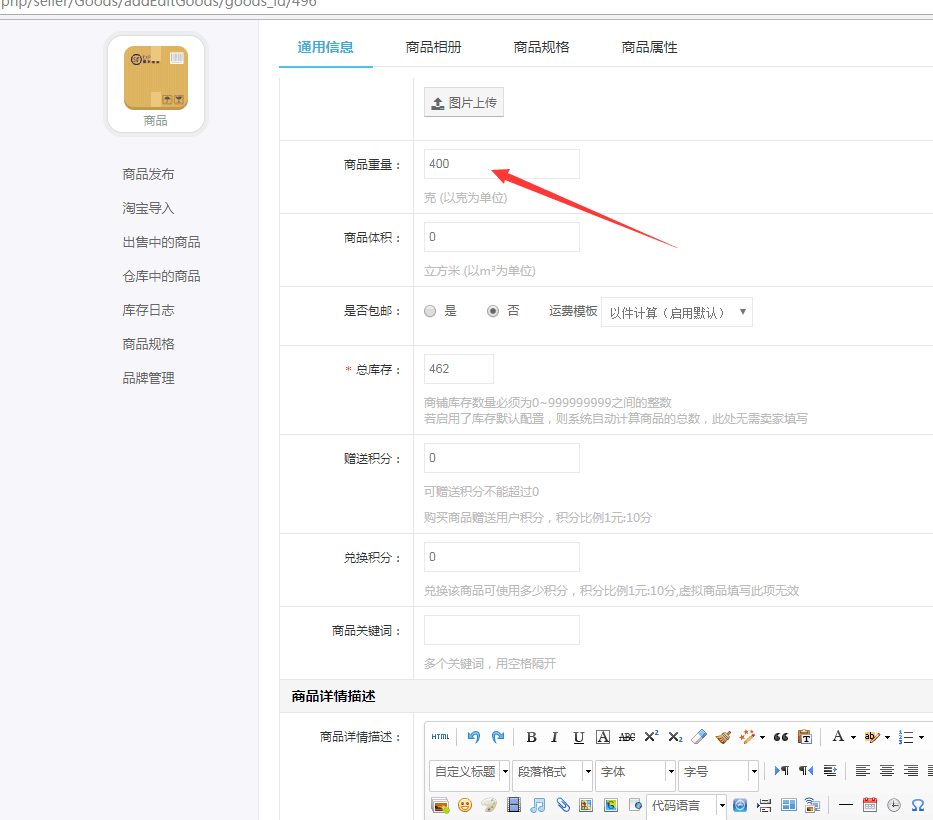Open the font color picker

839,737
